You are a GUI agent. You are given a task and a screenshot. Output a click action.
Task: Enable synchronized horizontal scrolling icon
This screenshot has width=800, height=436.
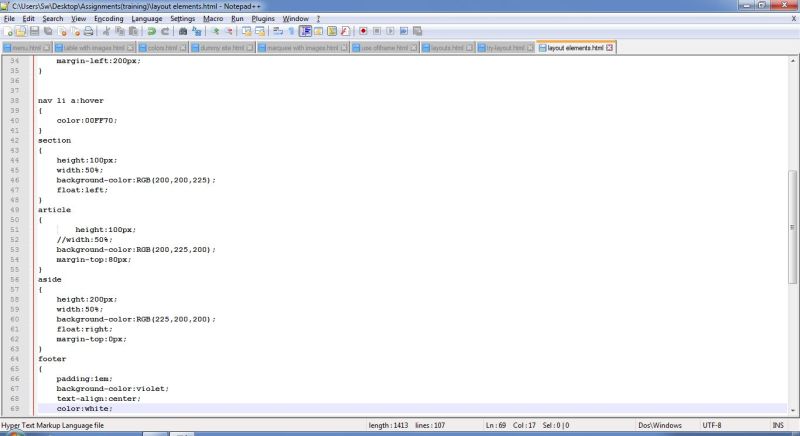click(x=260, y=31)
